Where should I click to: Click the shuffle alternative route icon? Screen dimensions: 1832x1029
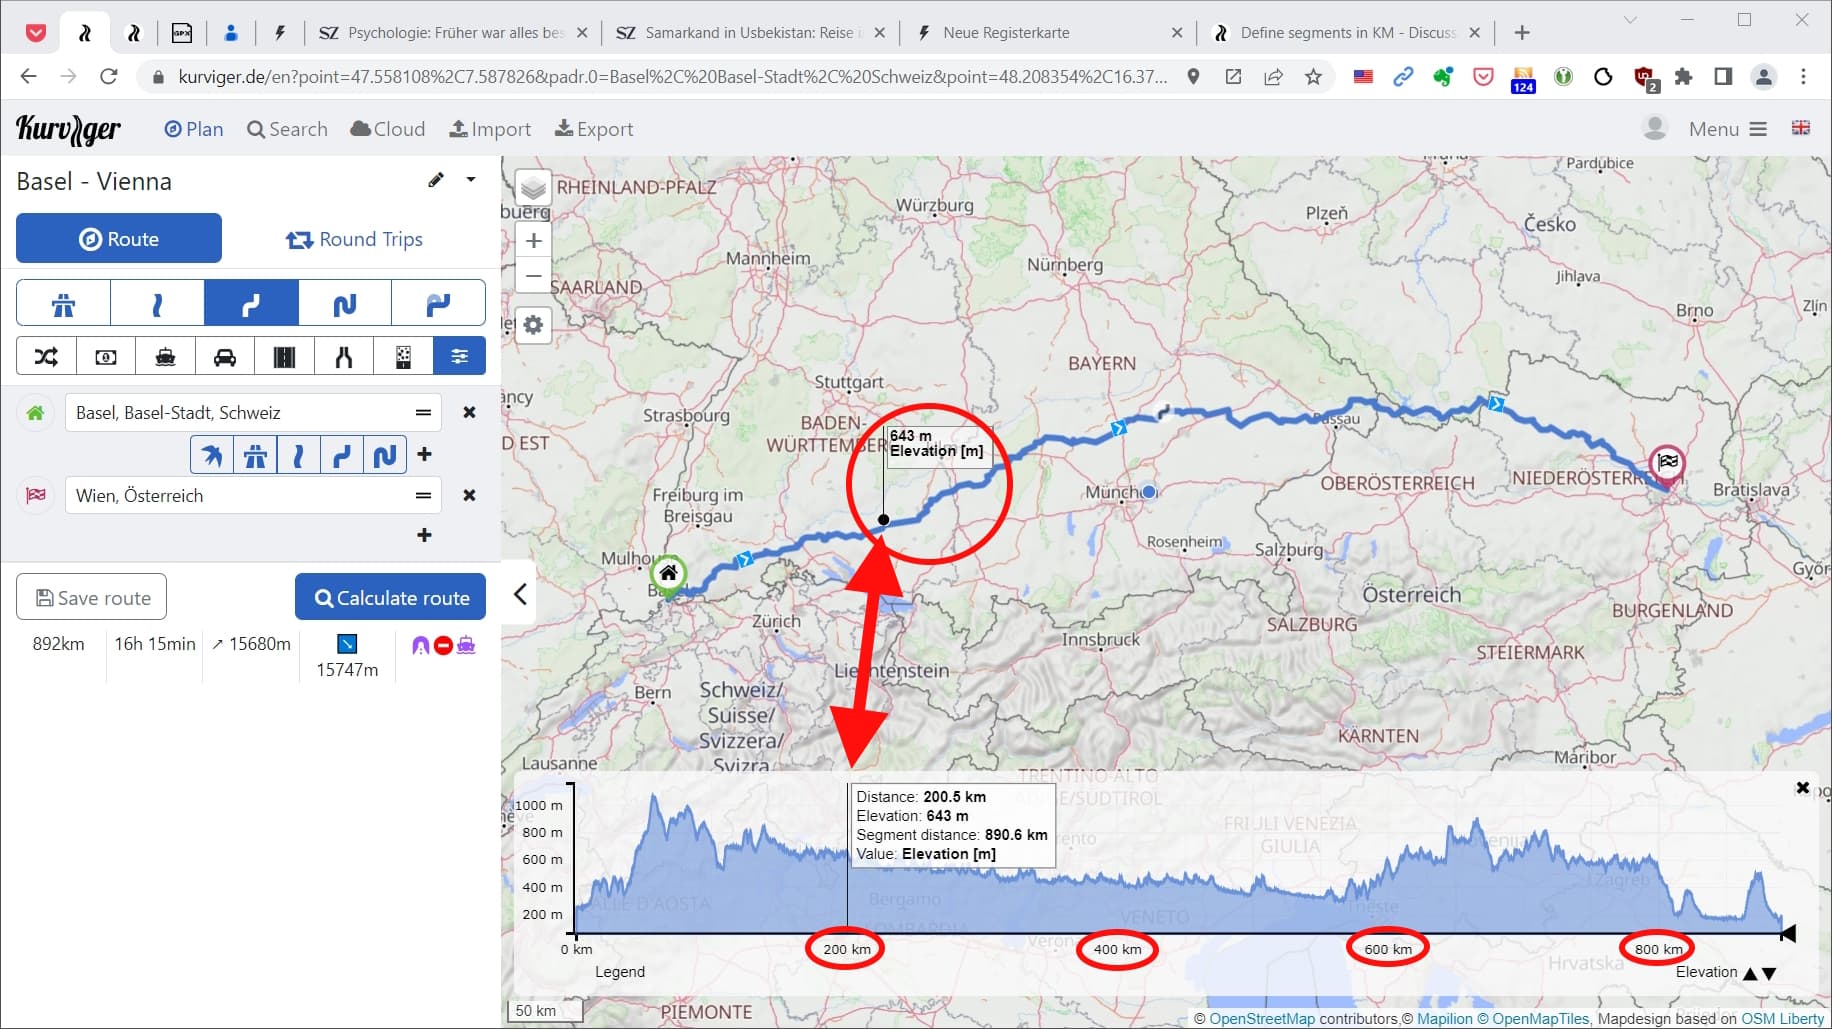click(x=46, y=356)
